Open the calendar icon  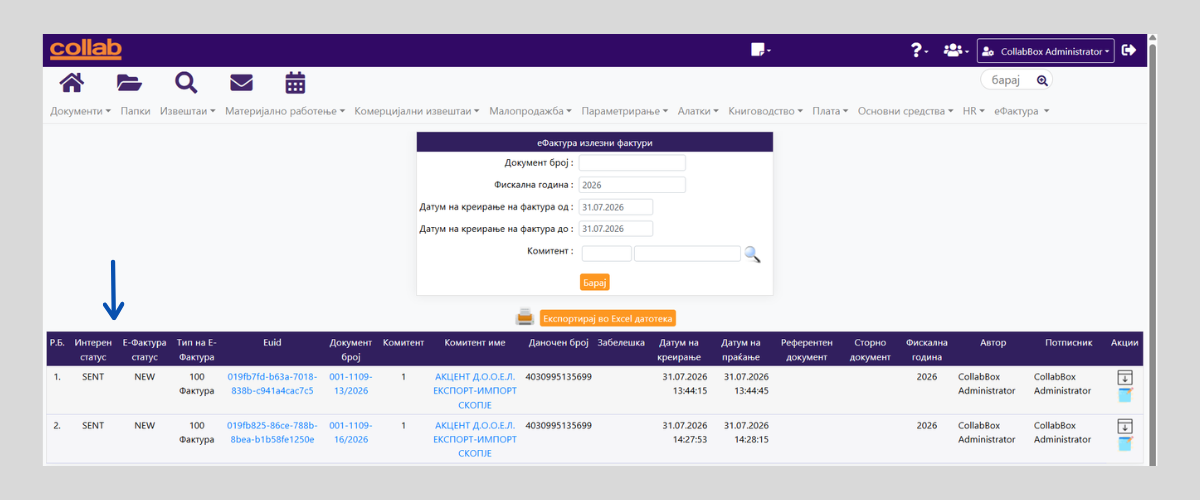coord(295,82)
